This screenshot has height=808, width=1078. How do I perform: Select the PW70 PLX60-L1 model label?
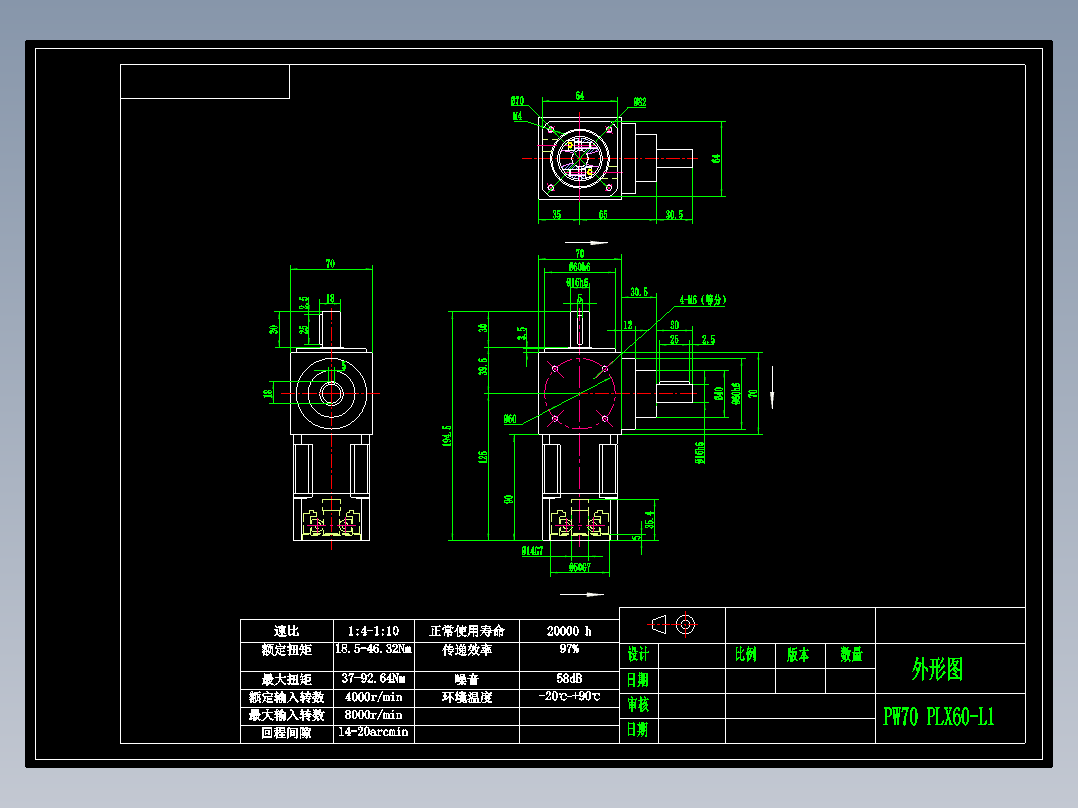point(939,714)
